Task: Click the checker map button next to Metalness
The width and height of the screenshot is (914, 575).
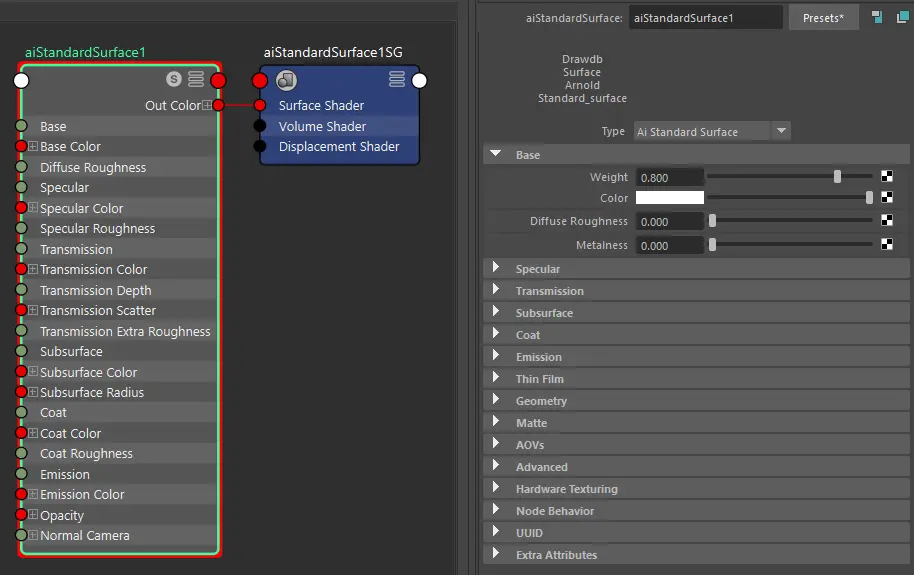Action: [887, 245]
